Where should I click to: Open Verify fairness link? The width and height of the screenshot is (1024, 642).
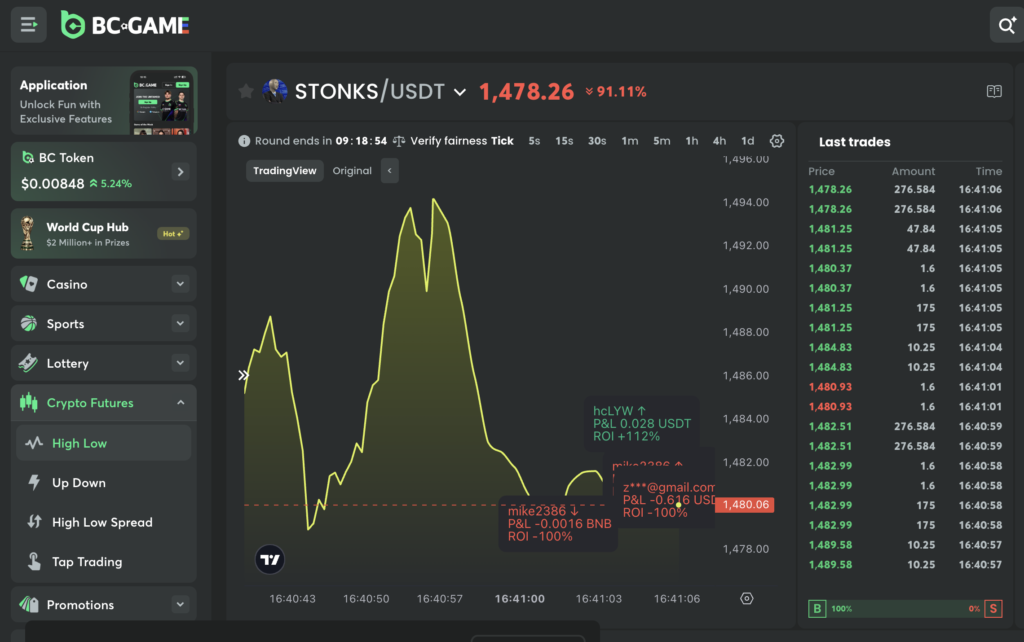[x=440, y=141]
